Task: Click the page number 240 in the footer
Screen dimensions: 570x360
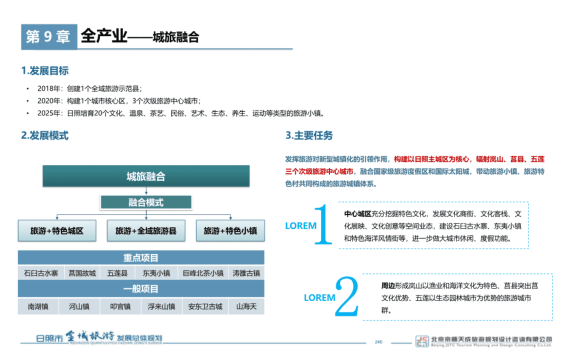Action: [x=378, y=342]
